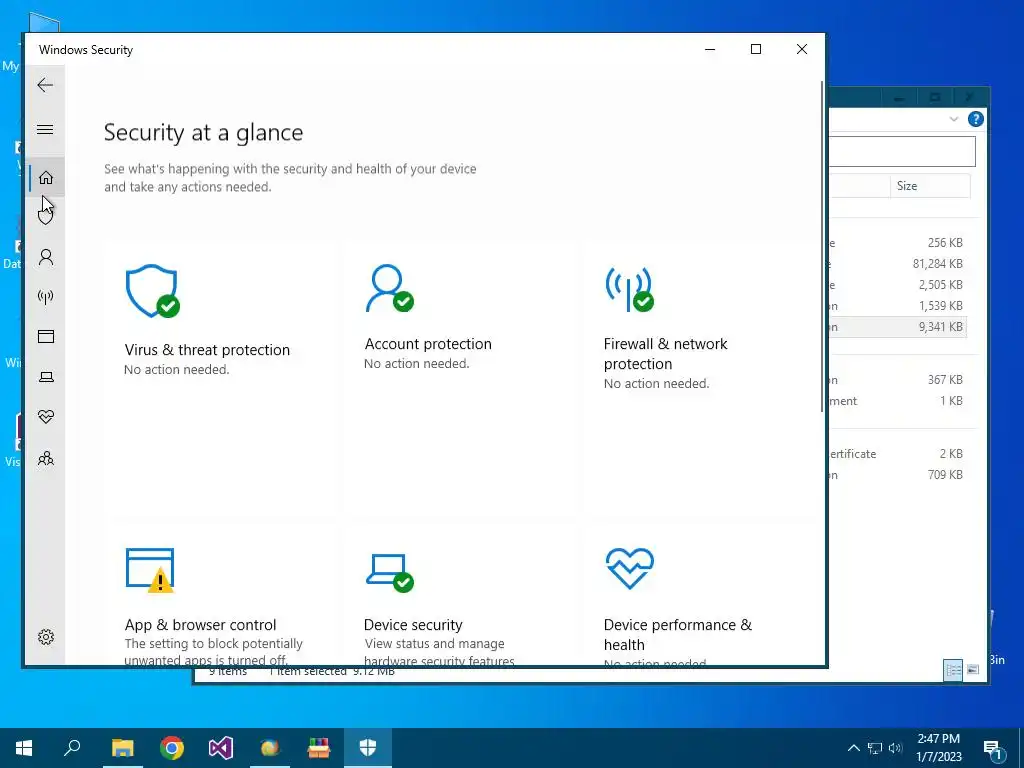Open taskbar search magnifier
This screenshot has width=1024, height=768.
tap(72, 748)
